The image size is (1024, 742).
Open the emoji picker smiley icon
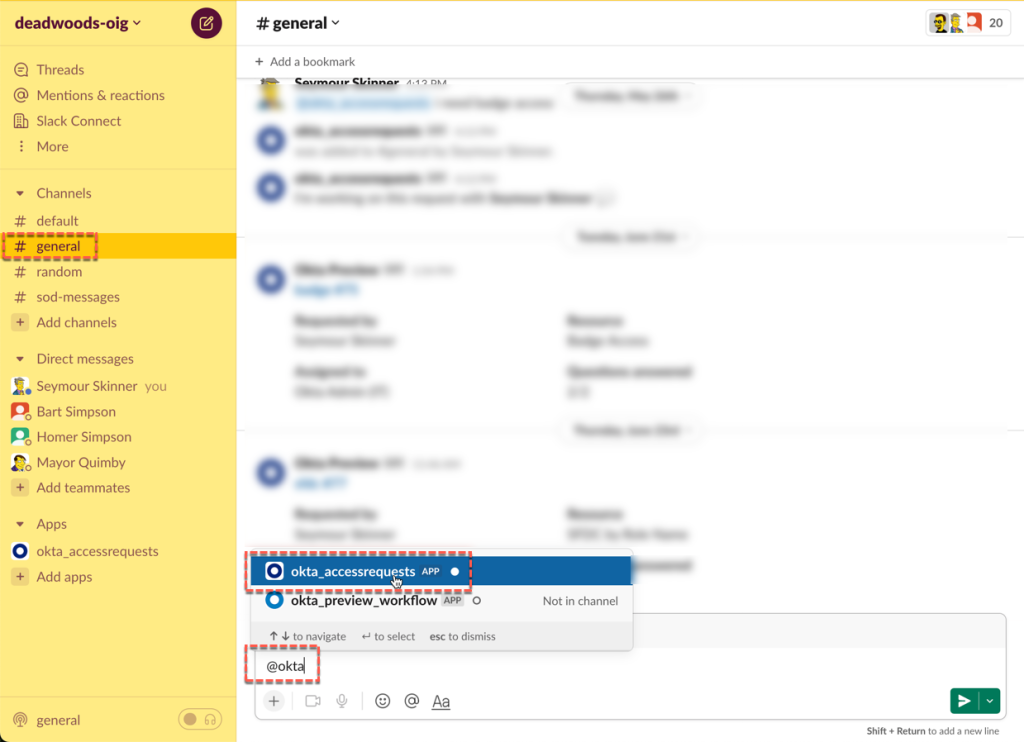point(383,701)
